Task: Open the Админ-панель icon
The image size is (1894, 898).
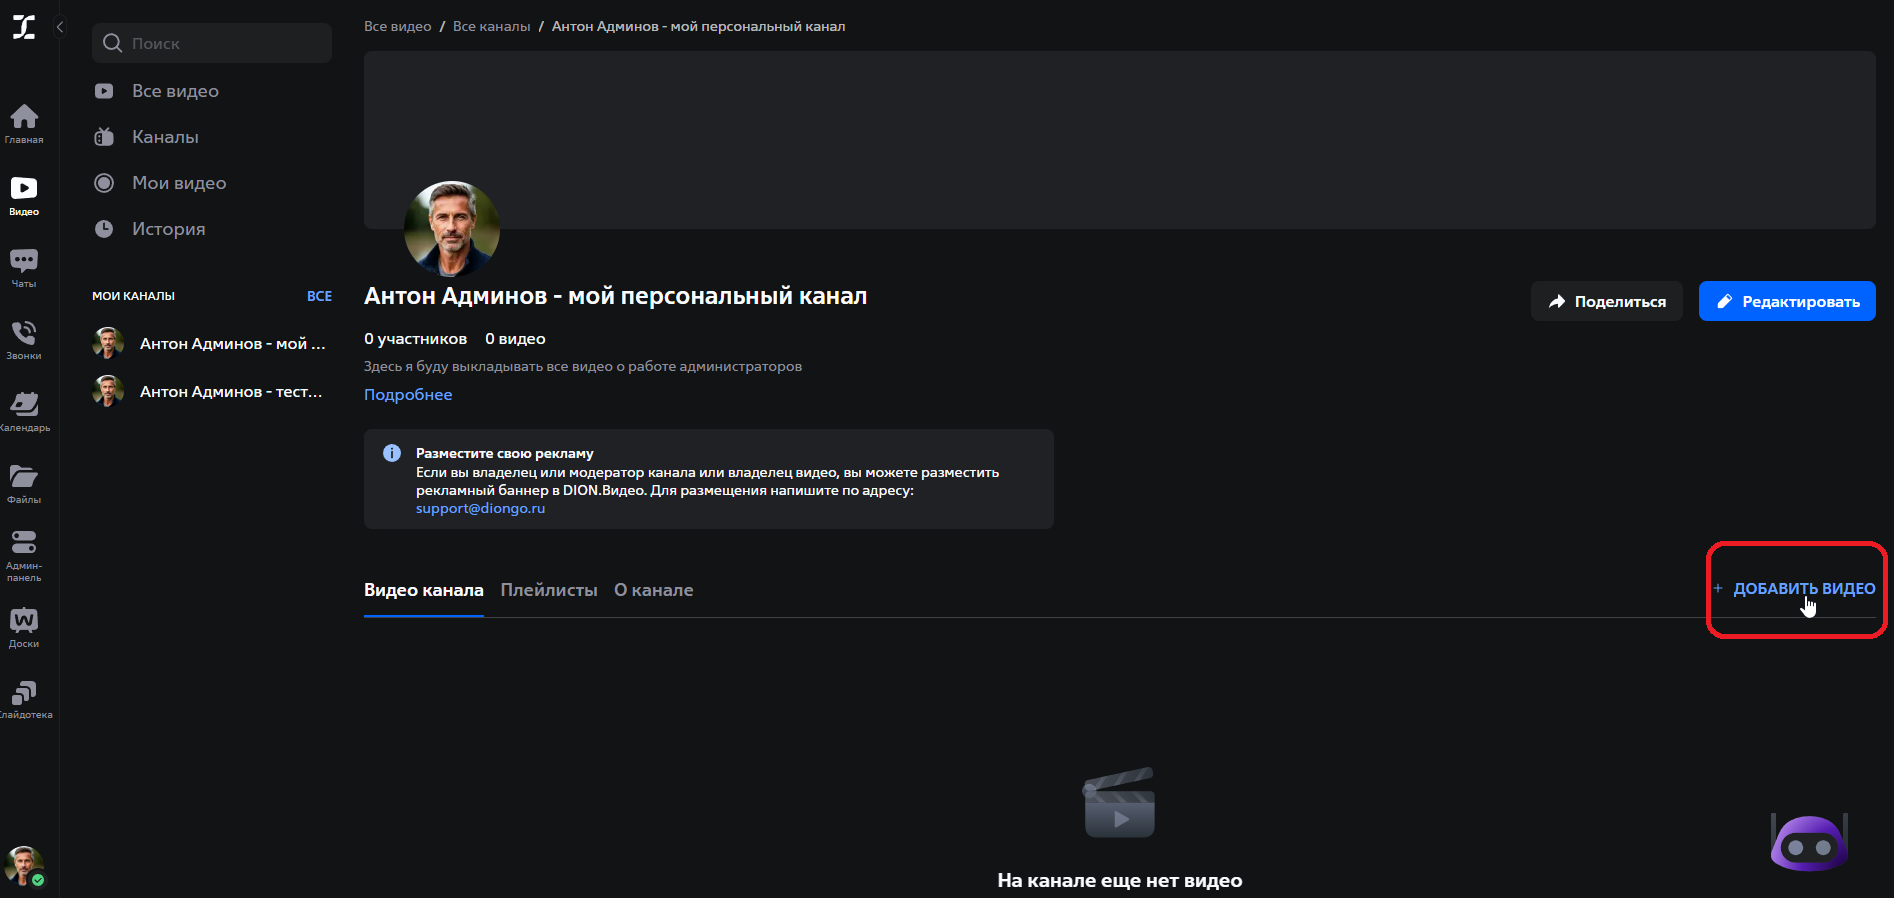Action: pyautogui.click(x=24, y=556)
